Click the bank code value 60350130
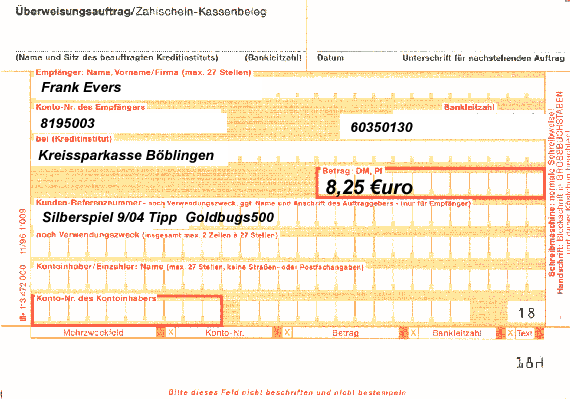Image resolution: width=570 pixels, height=399 pixels. 381,128
